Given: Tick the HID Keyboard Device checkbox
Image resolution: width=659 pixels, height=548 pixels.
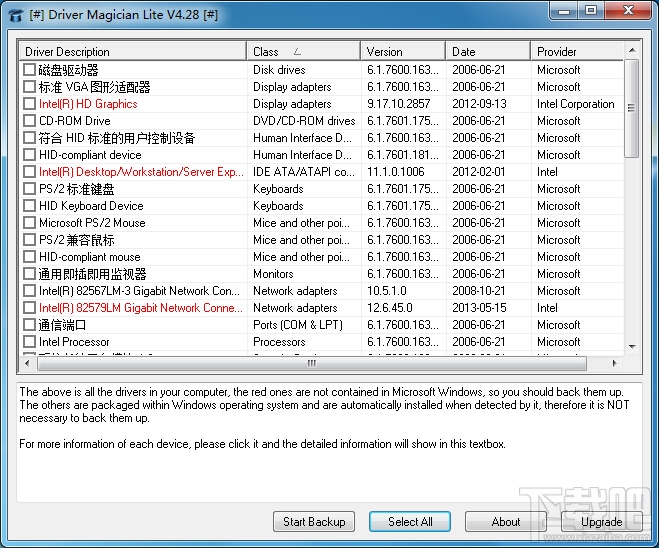Looking at the screenshot, I should click(29, 206).
